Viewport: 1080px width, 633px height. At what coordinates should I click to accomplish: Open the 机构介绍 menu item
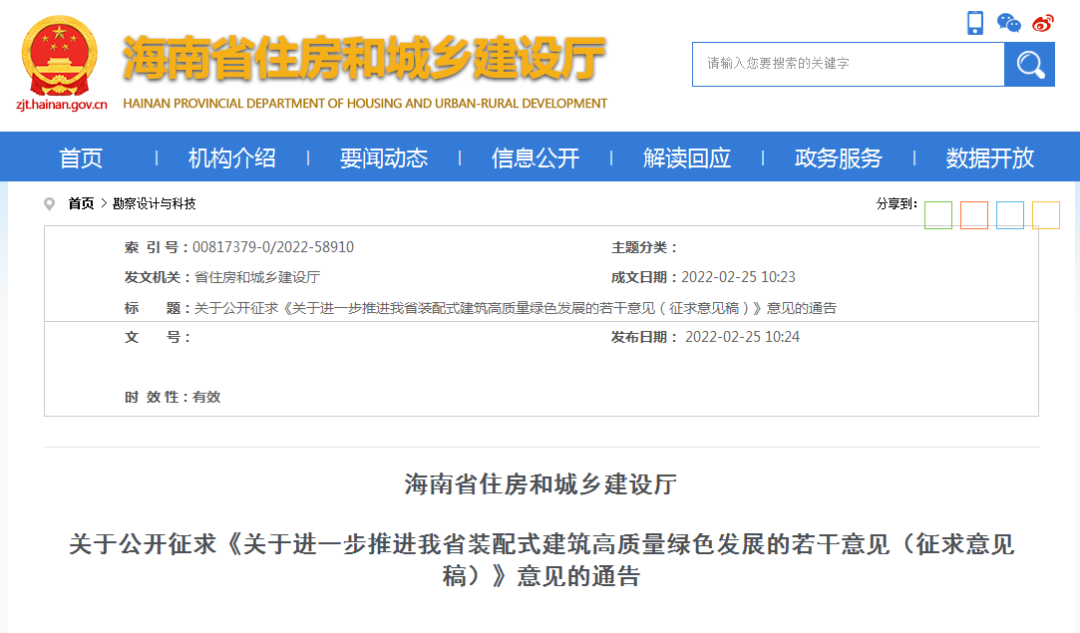[x=232, y=157]
